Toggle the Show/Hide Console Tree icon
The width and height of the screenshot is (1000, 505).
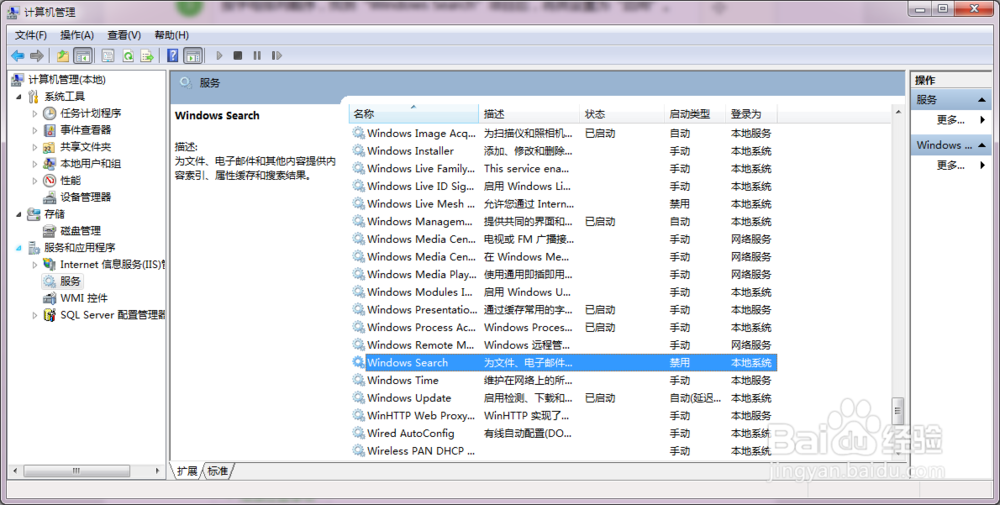[x=83, y=56]
